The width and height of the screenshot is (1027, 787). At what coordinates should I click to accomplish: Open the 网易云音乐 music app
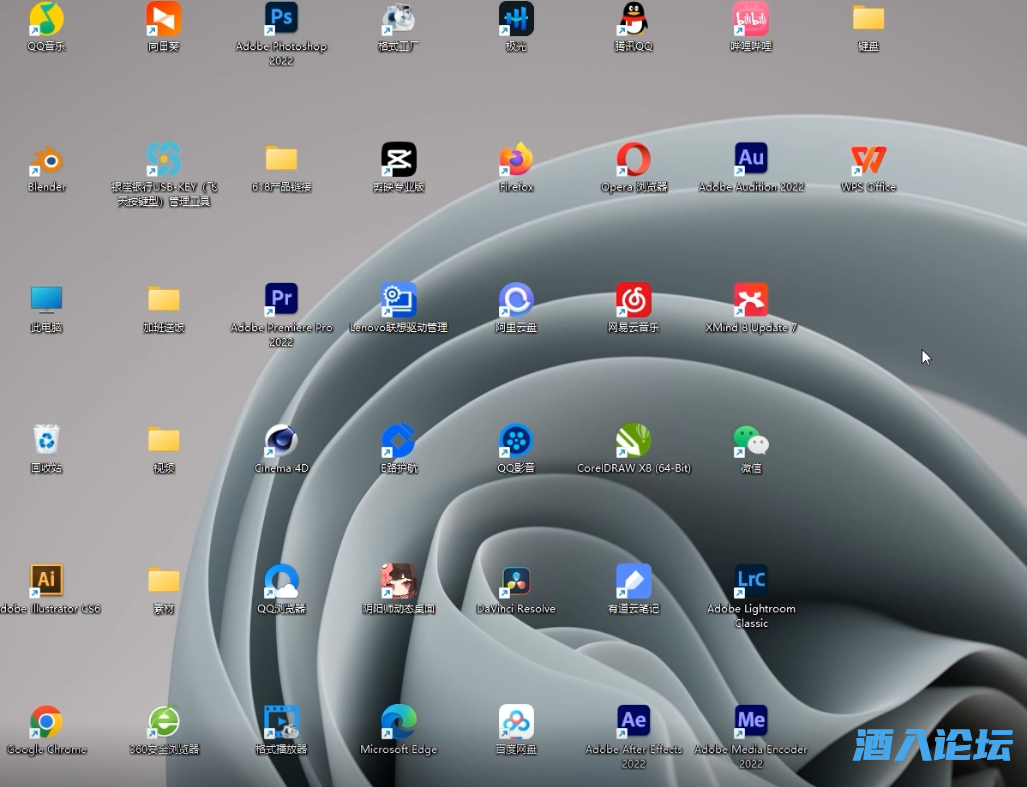point(633,298)
